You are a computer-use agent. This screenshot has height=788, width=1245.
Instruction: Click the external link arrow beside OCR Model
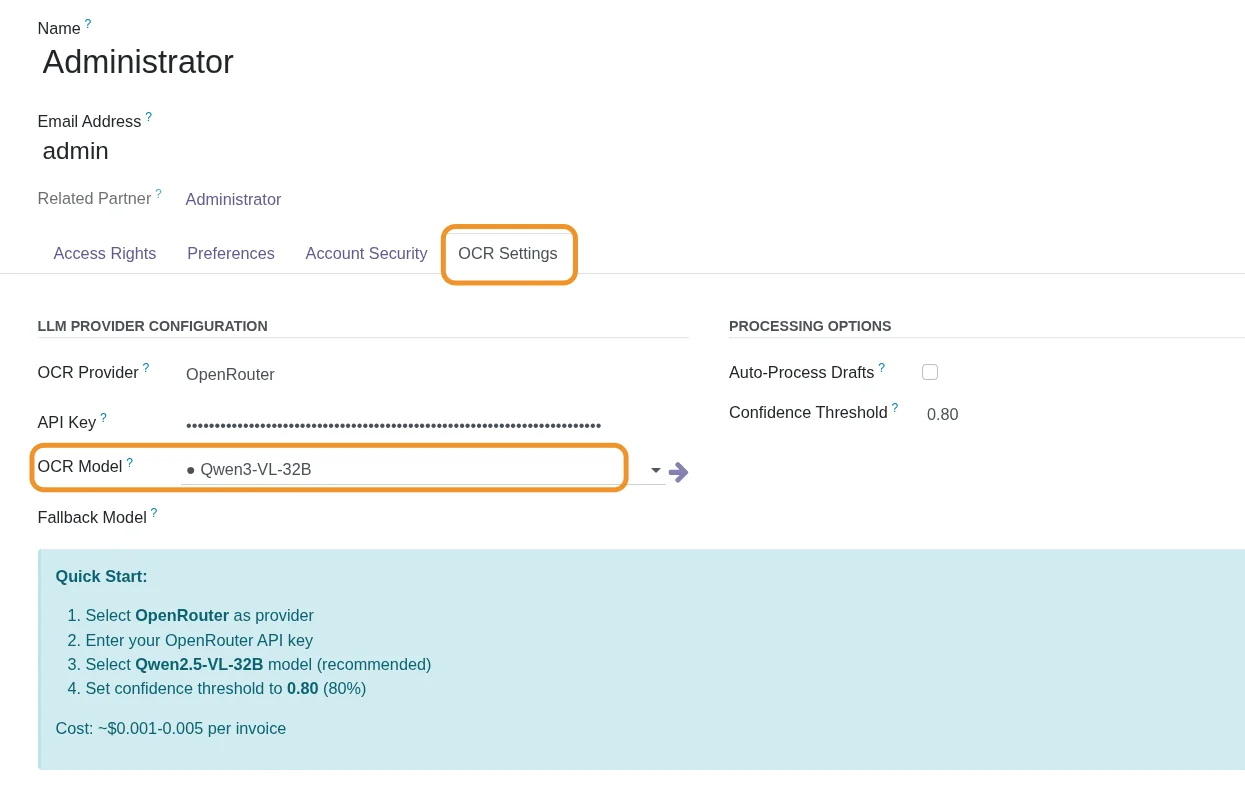[x=679, y=472]
